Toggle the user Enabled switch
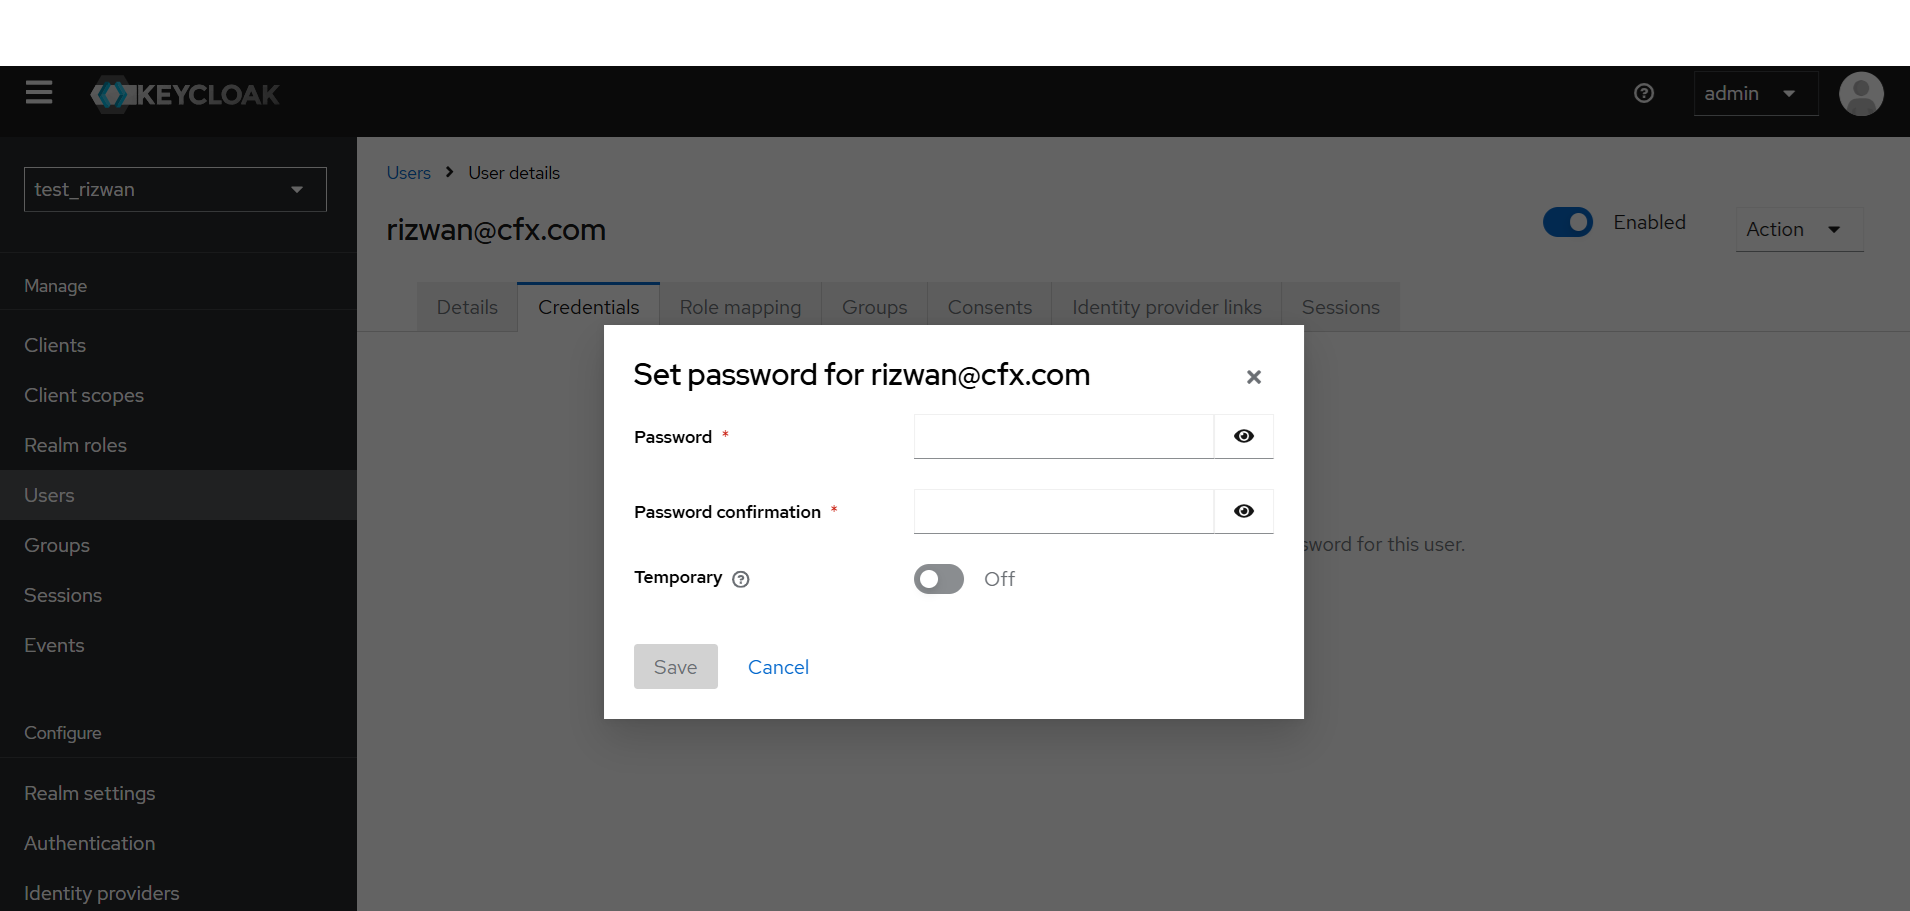This screenshot has height=911, width=1910. click(1568, 222)
